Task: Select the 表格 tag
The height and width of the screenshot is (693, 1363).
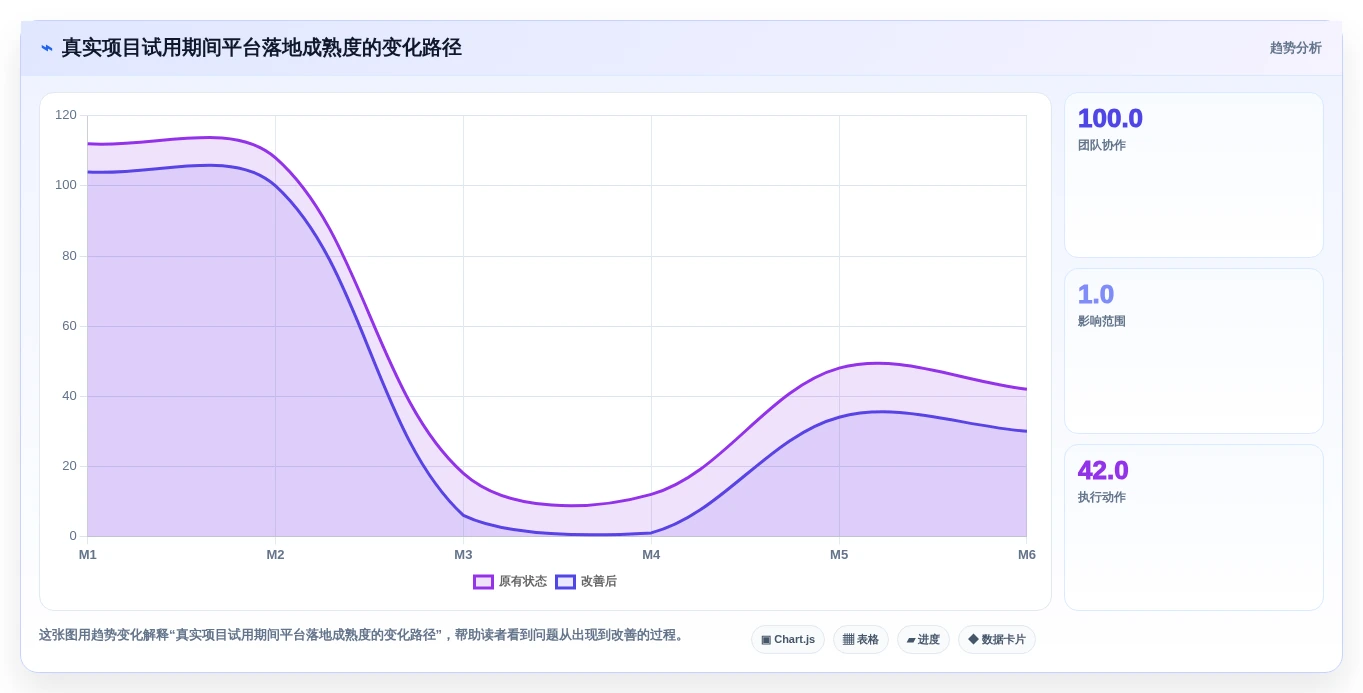Action: (861, 640)
